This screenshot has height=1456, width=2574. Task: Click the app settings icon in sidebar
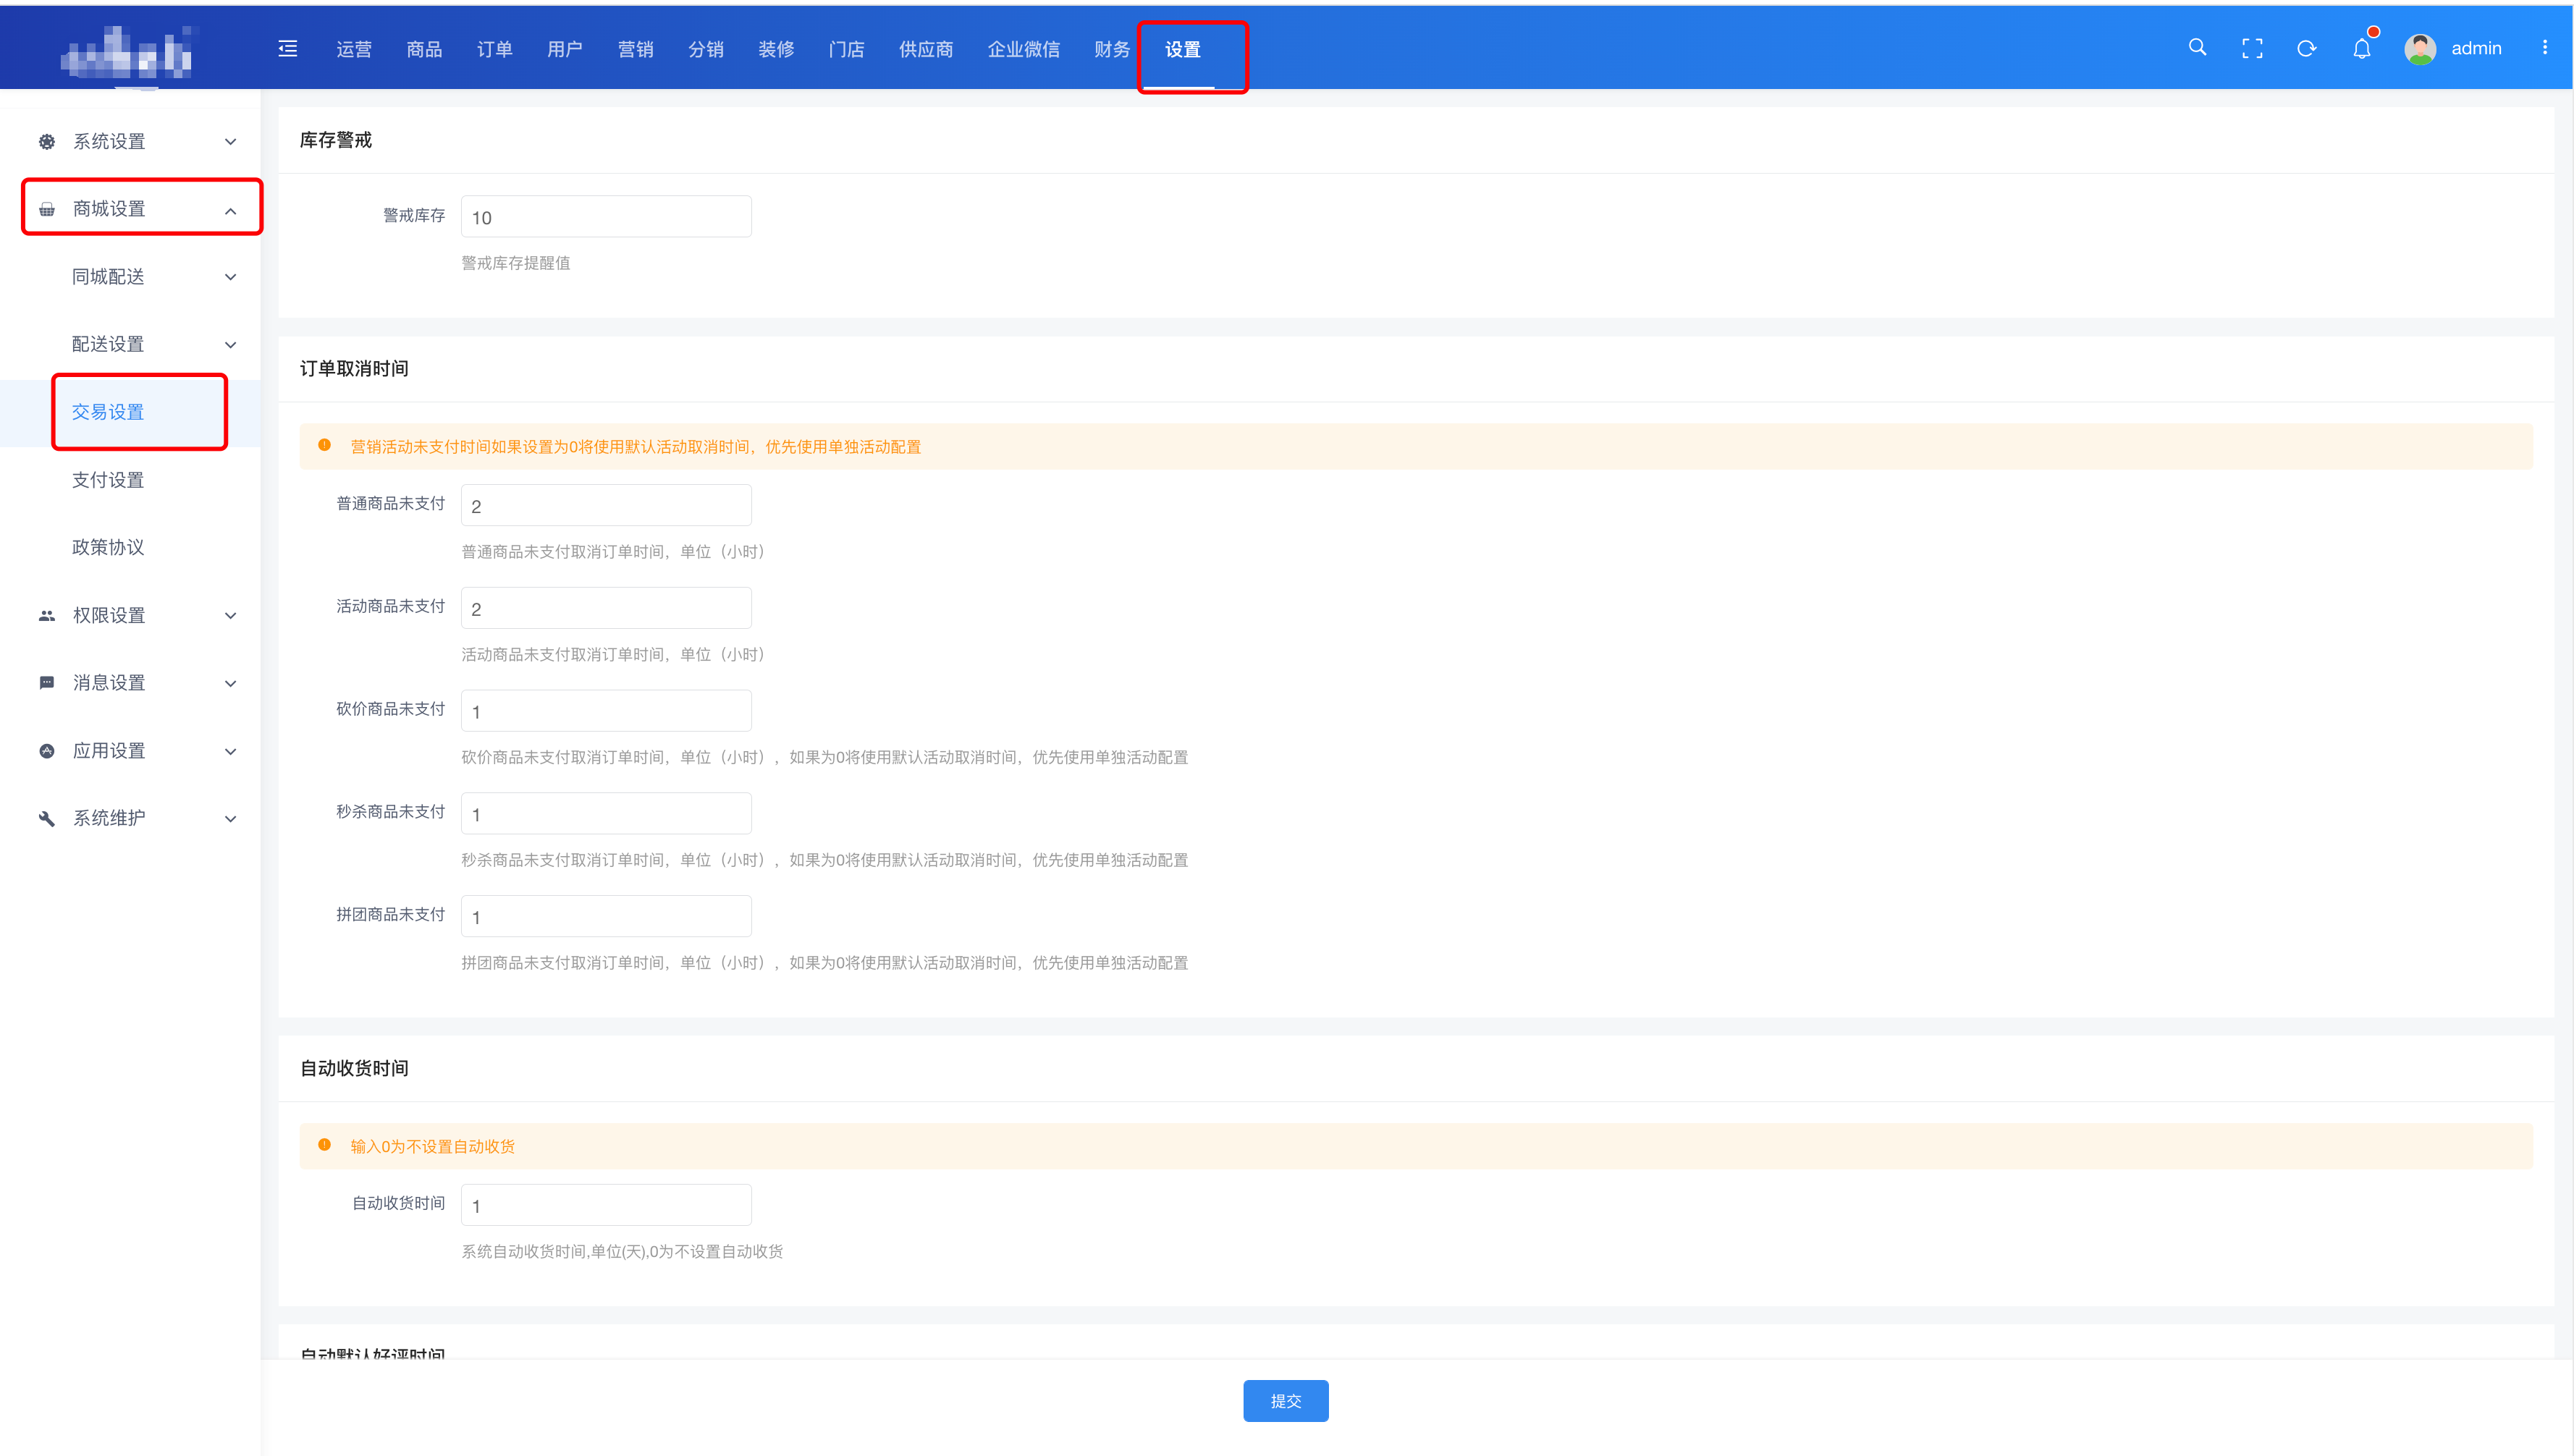click(47, 751)
